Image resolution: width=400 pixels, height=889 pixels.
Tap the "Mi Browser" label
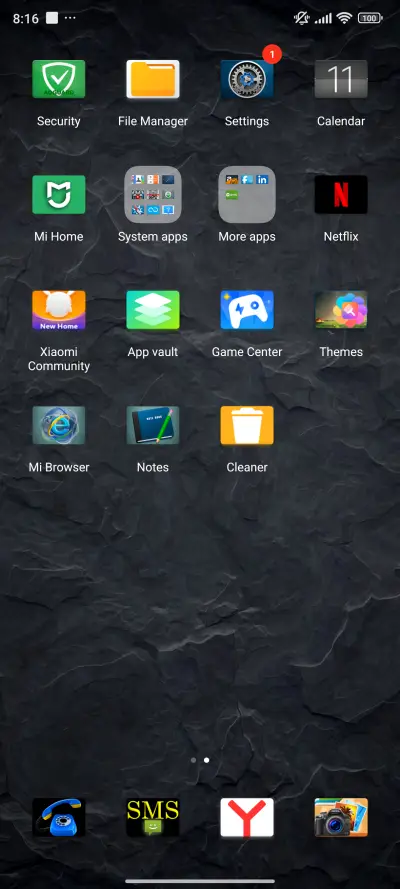(x=59, y=468)
